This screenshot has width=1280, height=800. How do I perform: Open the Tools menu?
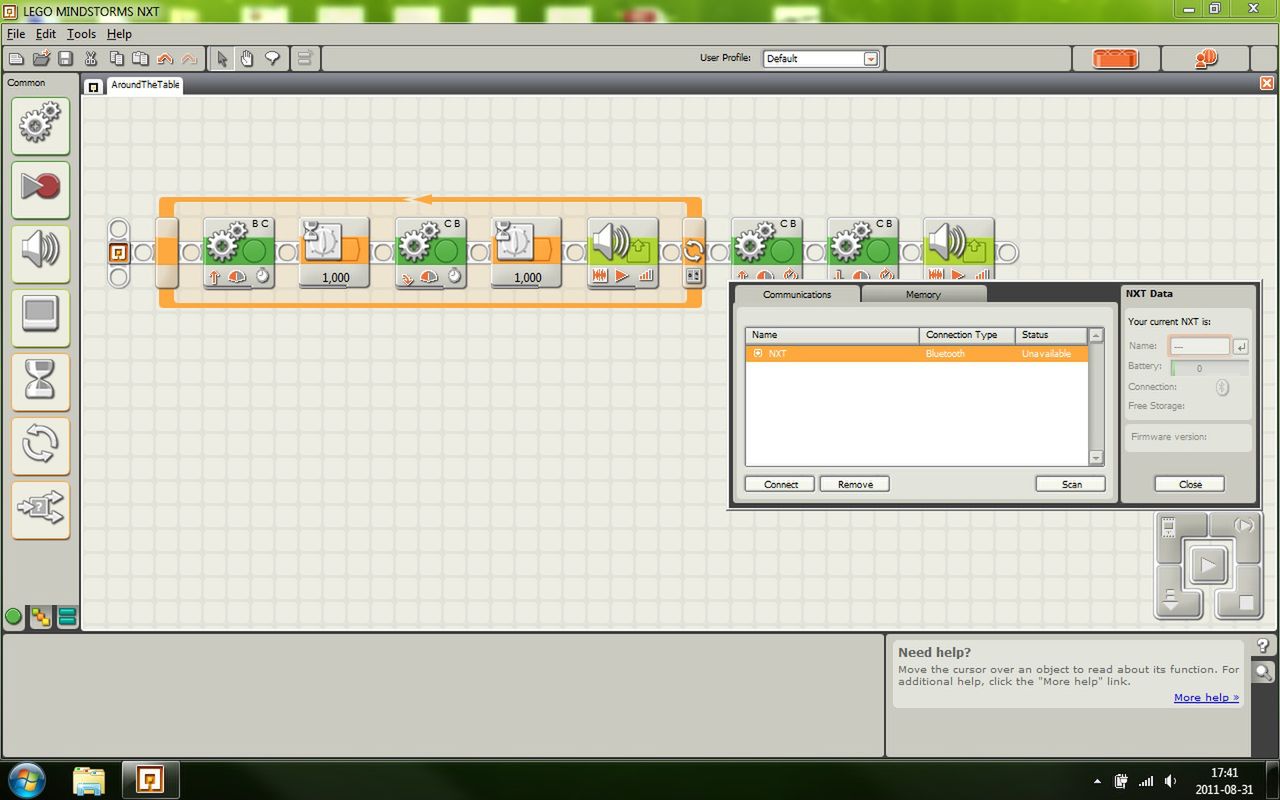point(82,34)
